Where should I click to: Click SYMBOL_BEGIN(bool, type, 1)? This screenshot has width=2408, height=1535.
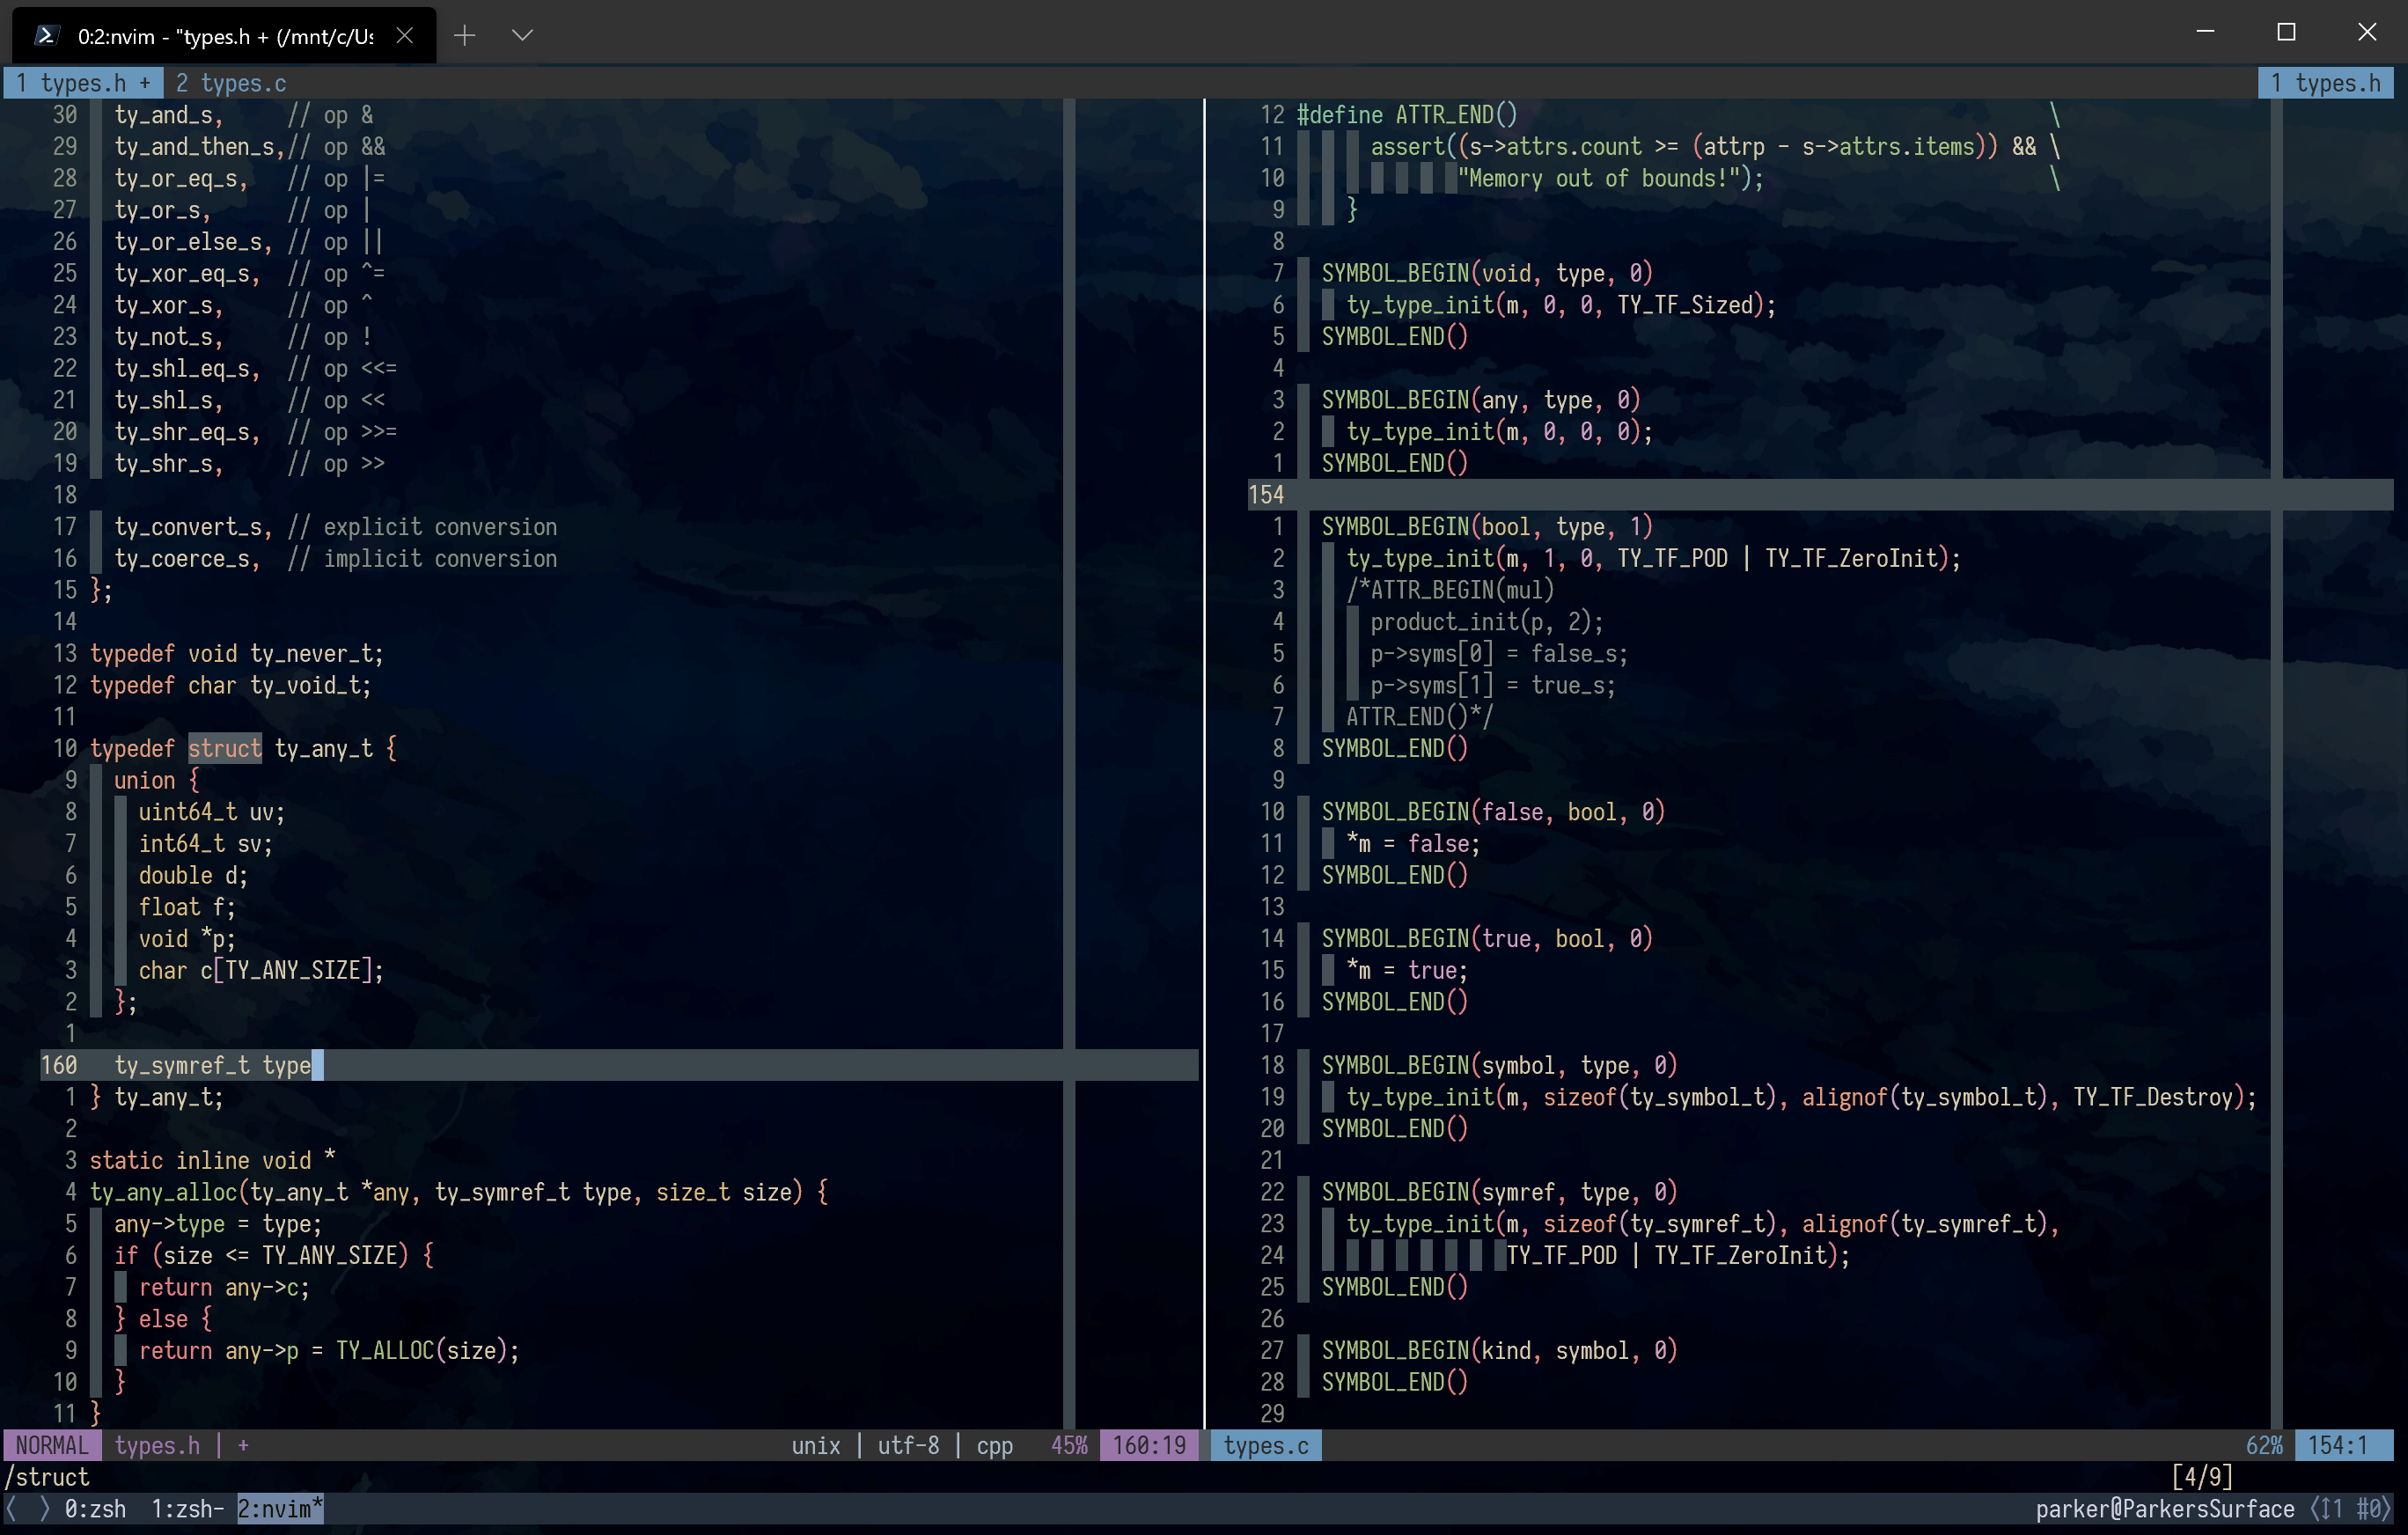(1487, 526)
